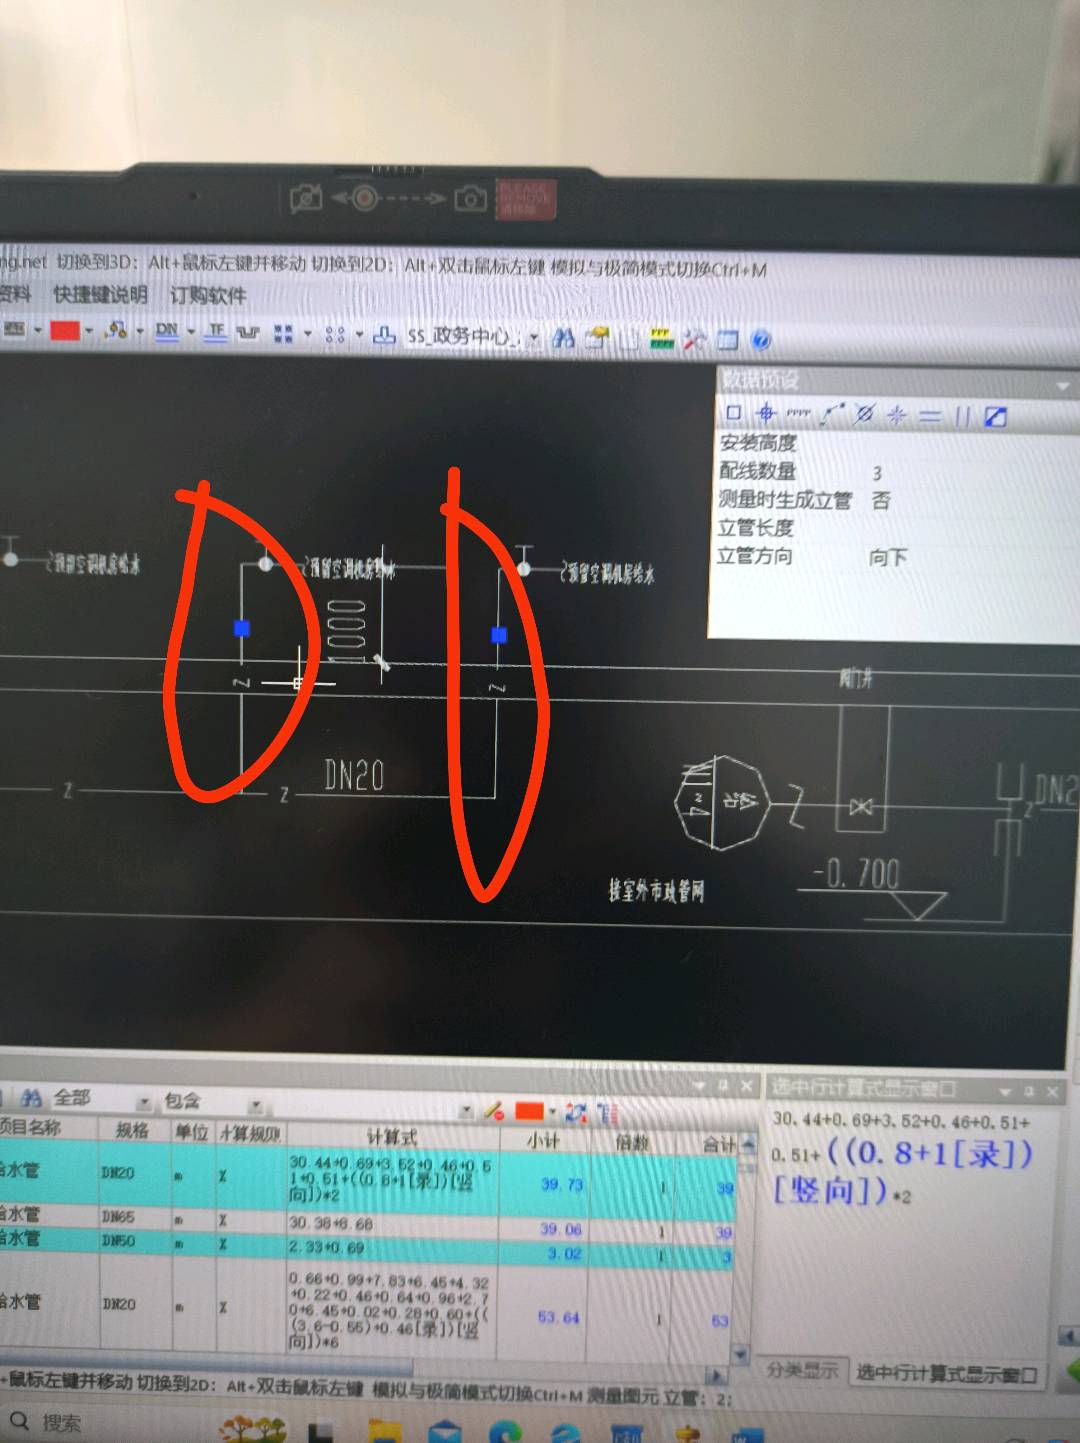Screen dimensions: 1080x1443
Task: Click the 配线数量 value 3
Action: 877,473
